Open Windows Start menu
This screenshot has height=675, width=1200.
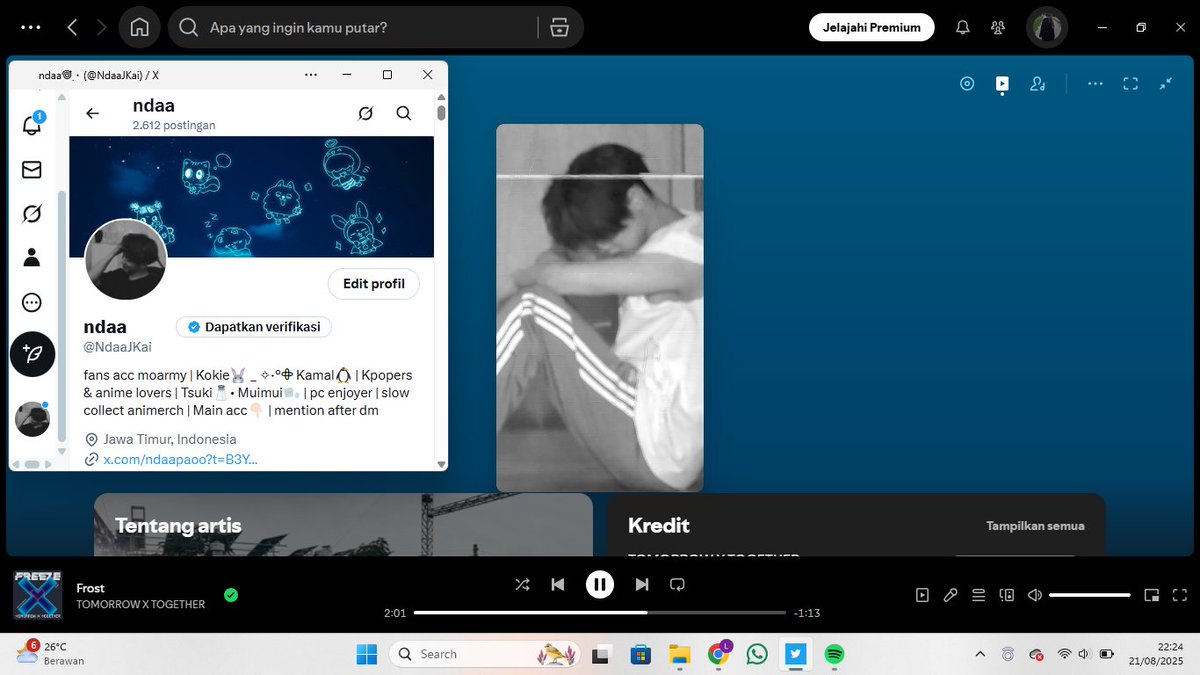pos(367,654)
